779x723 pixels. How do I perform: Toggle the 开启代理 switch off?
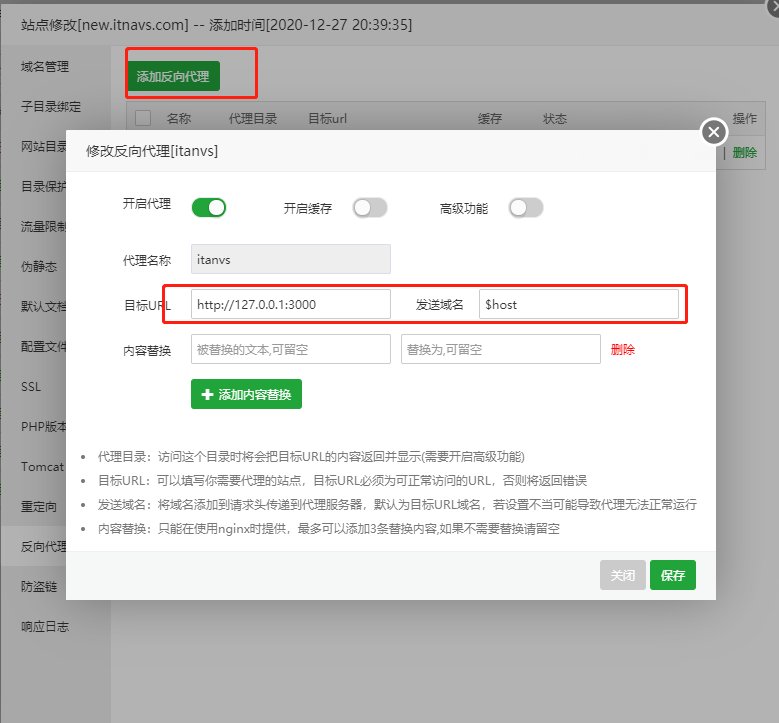point(209,208)
